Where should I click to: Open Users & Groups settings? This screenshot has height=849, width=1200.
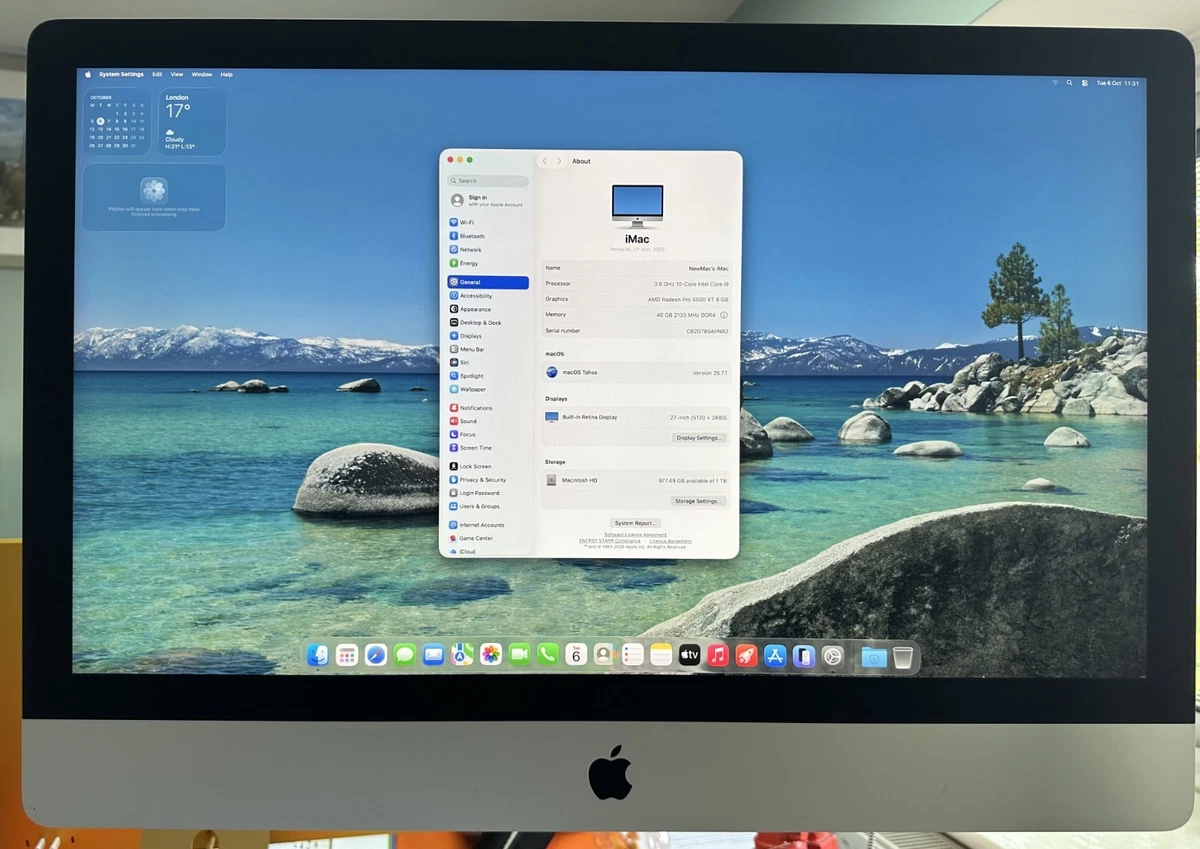488,506
